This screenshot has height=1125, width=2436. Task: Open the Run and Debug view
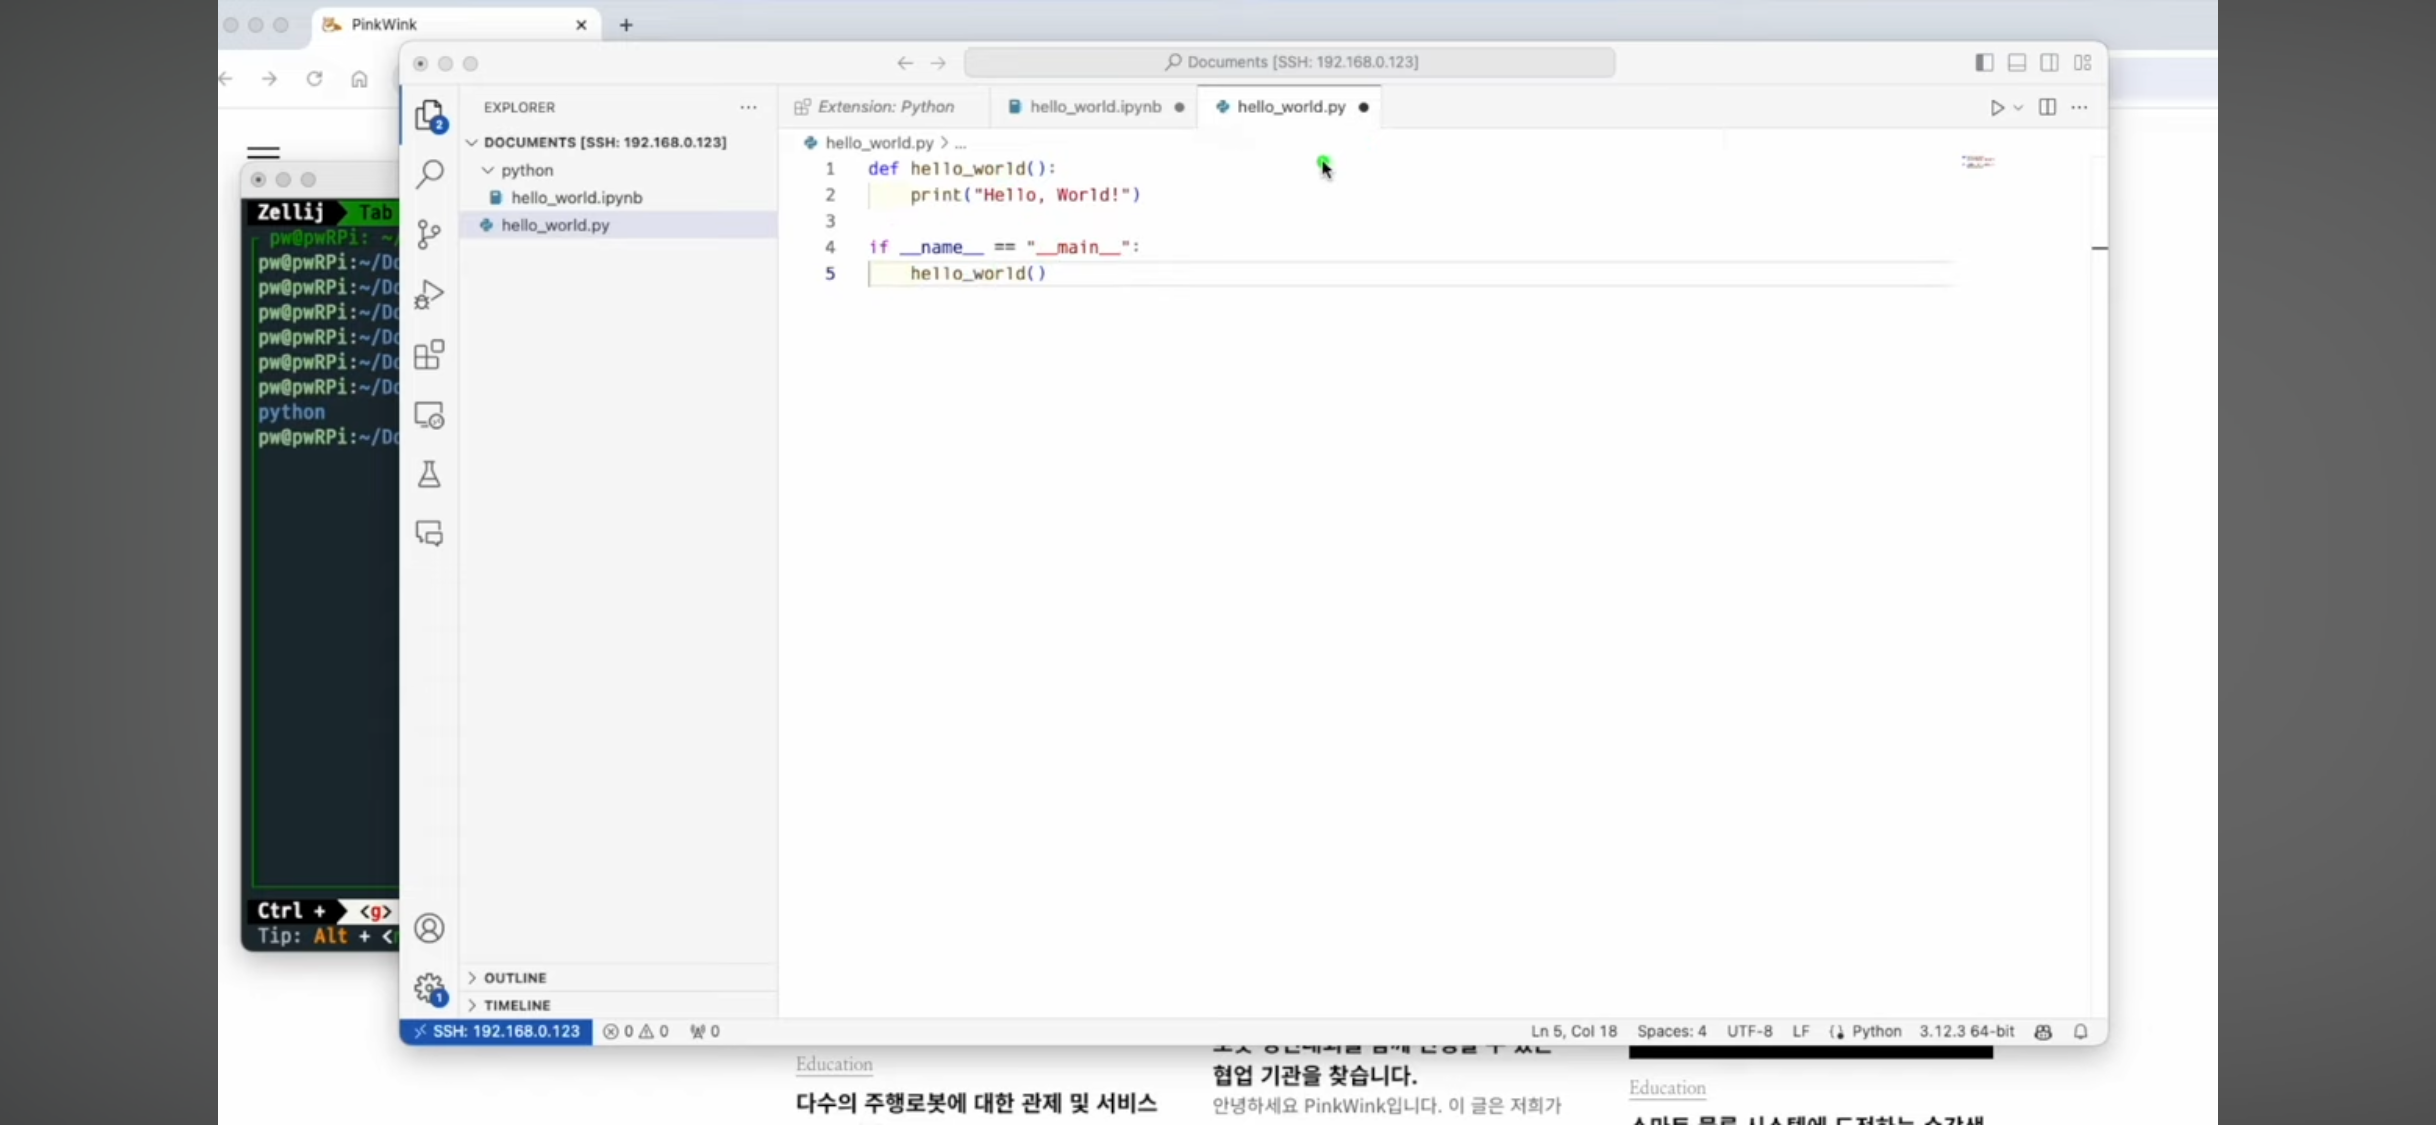pyautogui.click(x=429, y=294)
